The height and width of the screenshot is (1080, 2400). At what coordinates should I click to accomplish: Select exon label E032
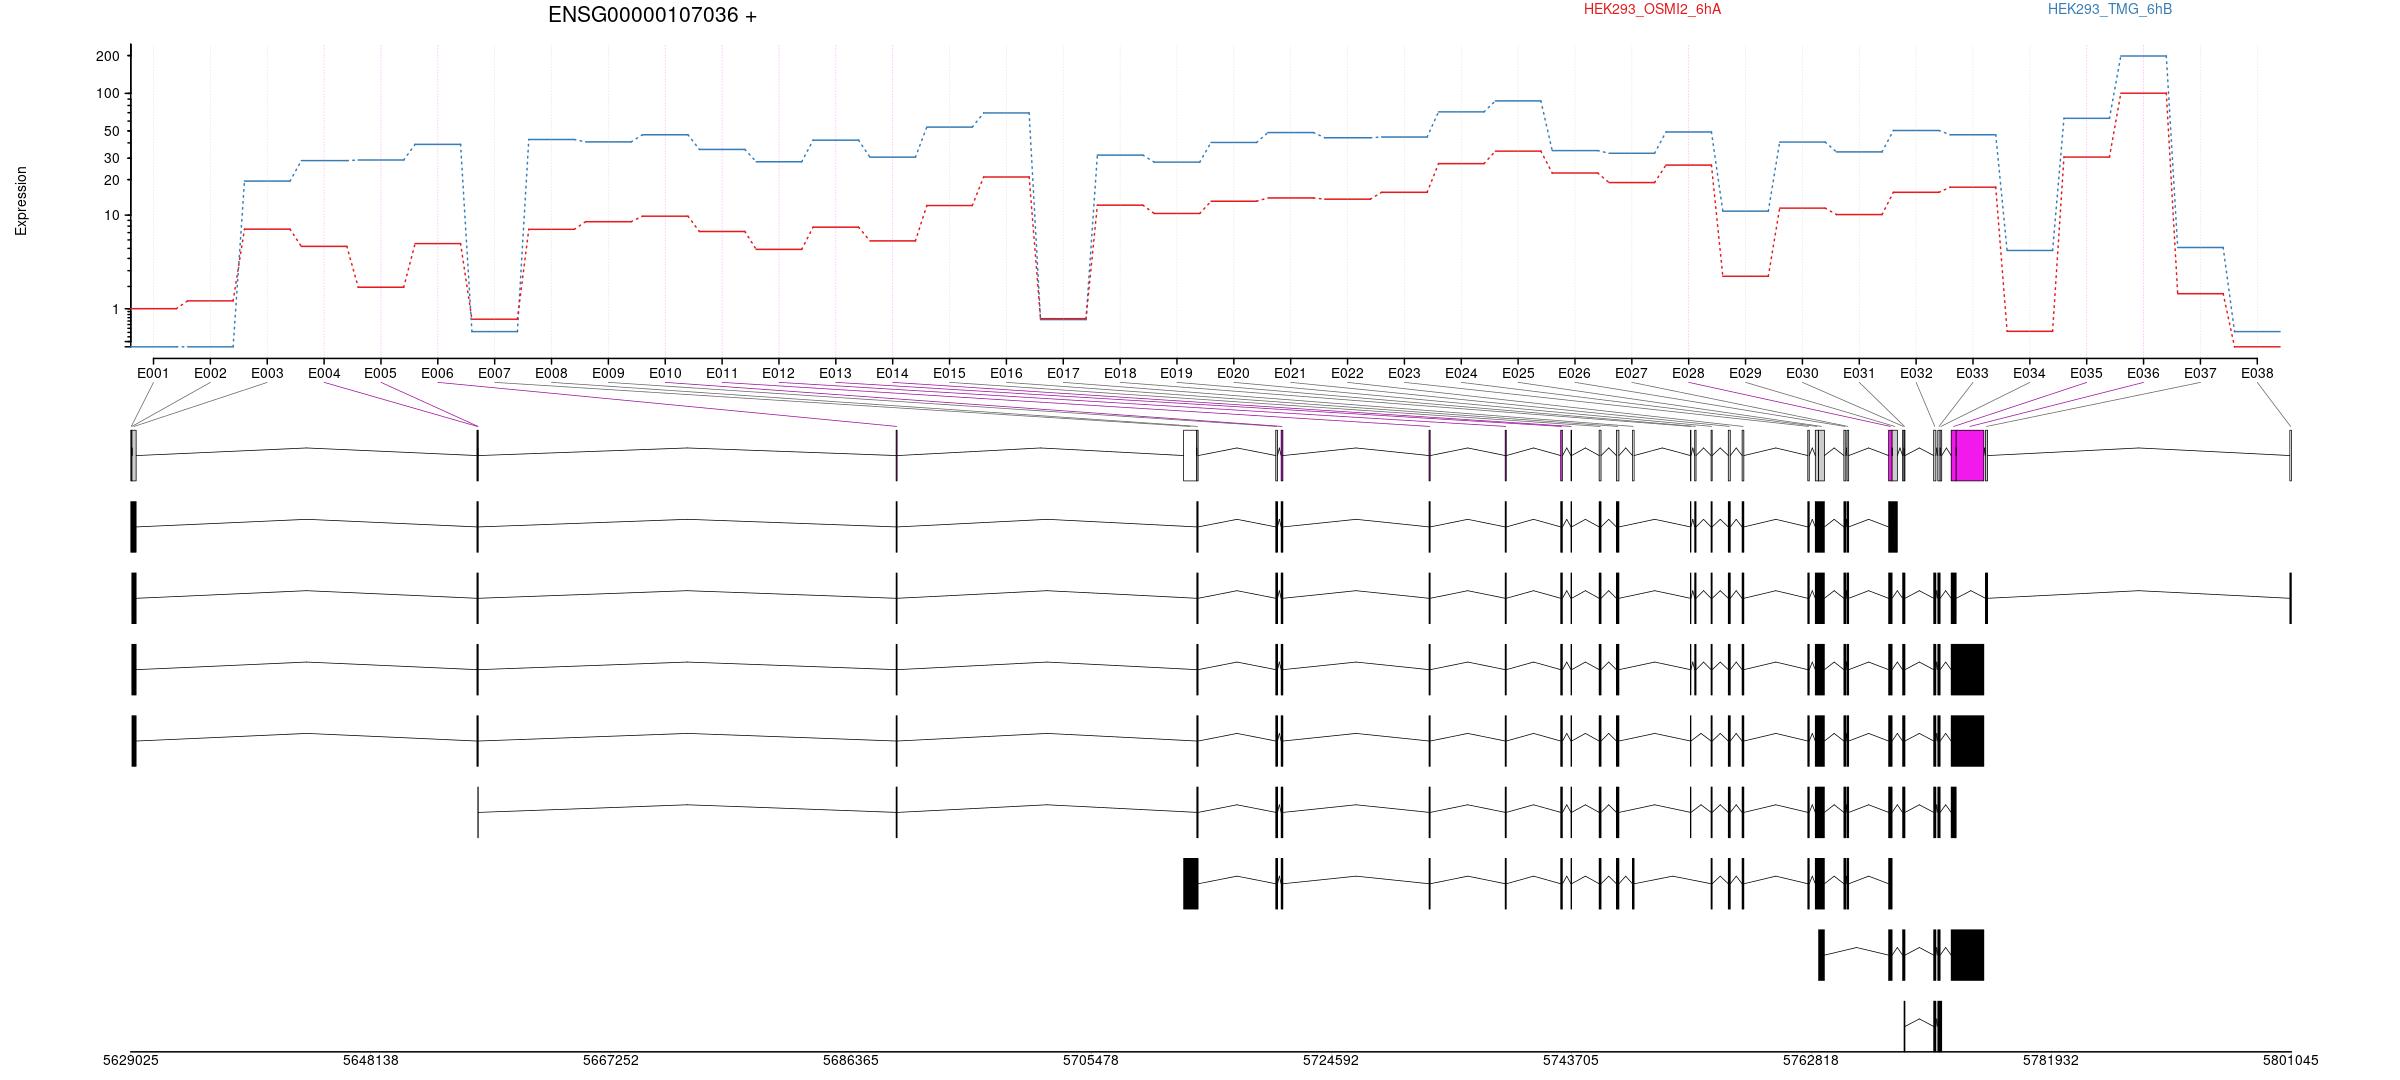1916,373
